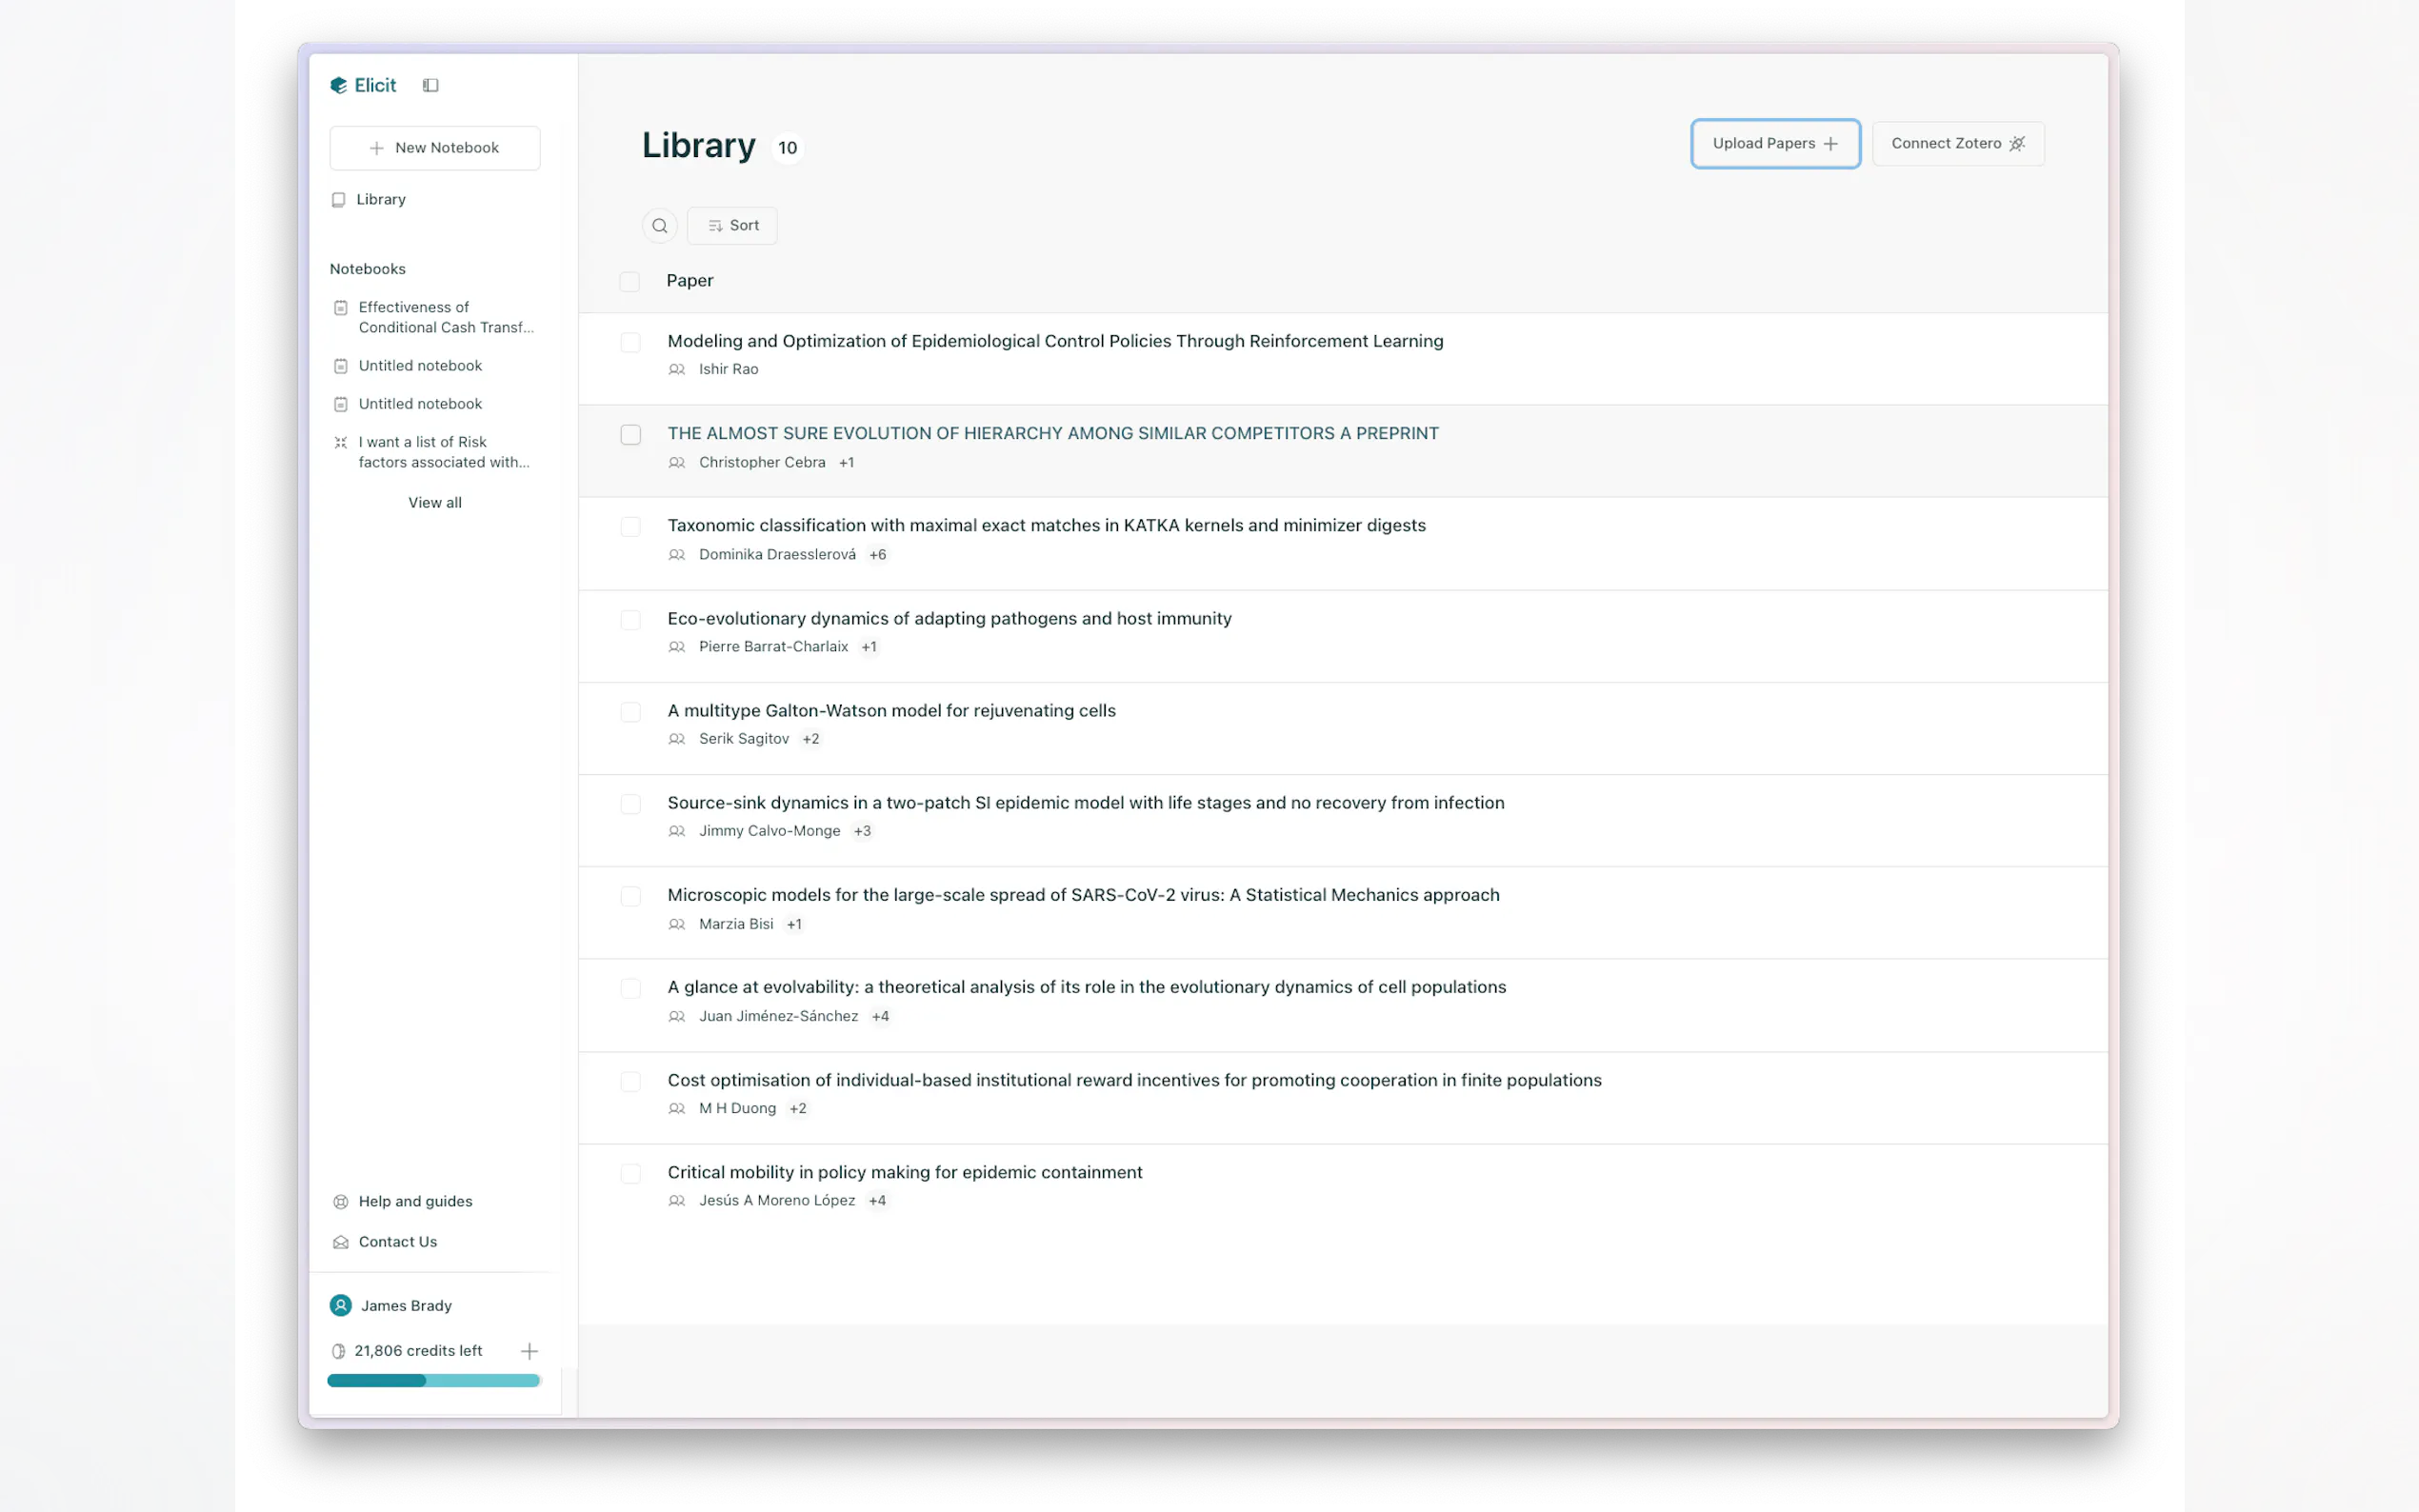This screenshot has width=2419, height=1512.
Task: Open the library search magnifier icon
Action: pyautogui.click(x=659, y=226)
